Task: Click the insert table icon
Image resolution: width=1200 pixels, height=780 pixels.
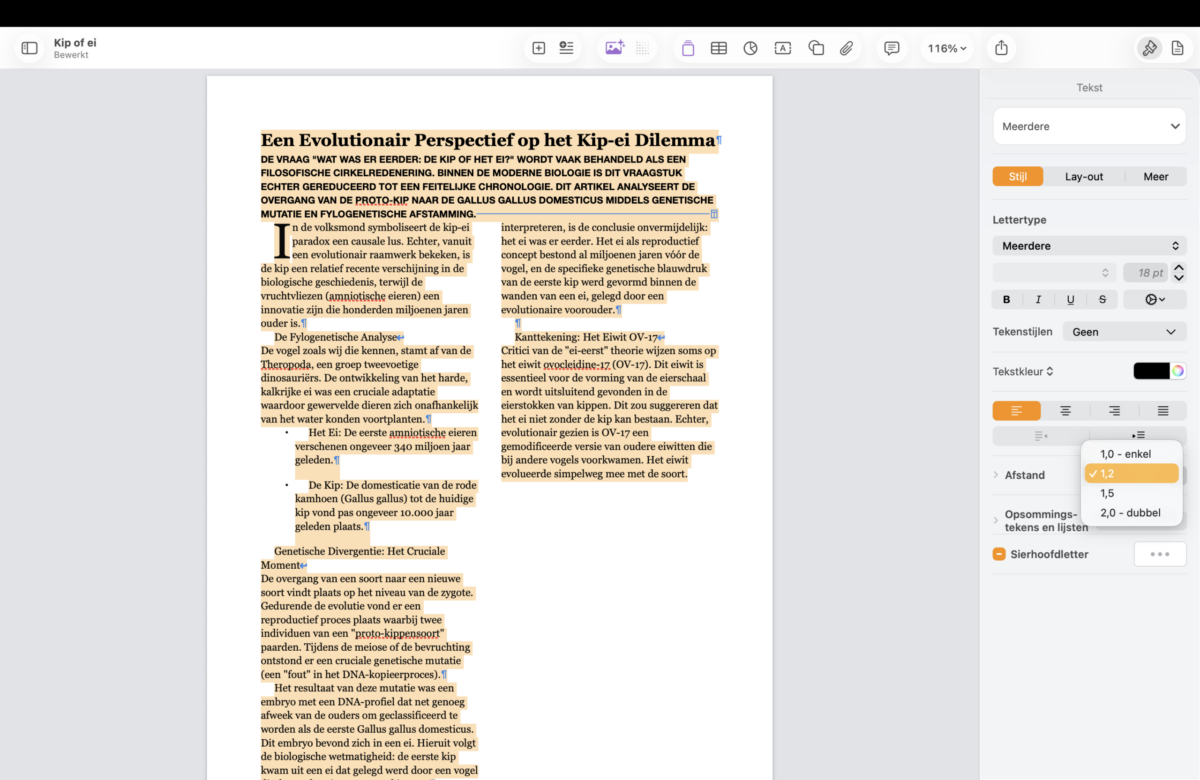Action: coord(718,48)
